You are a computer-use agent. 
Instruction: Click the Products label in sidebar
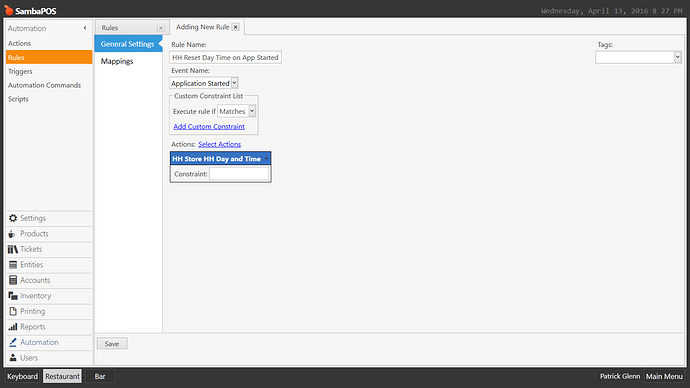click(34, 234)
